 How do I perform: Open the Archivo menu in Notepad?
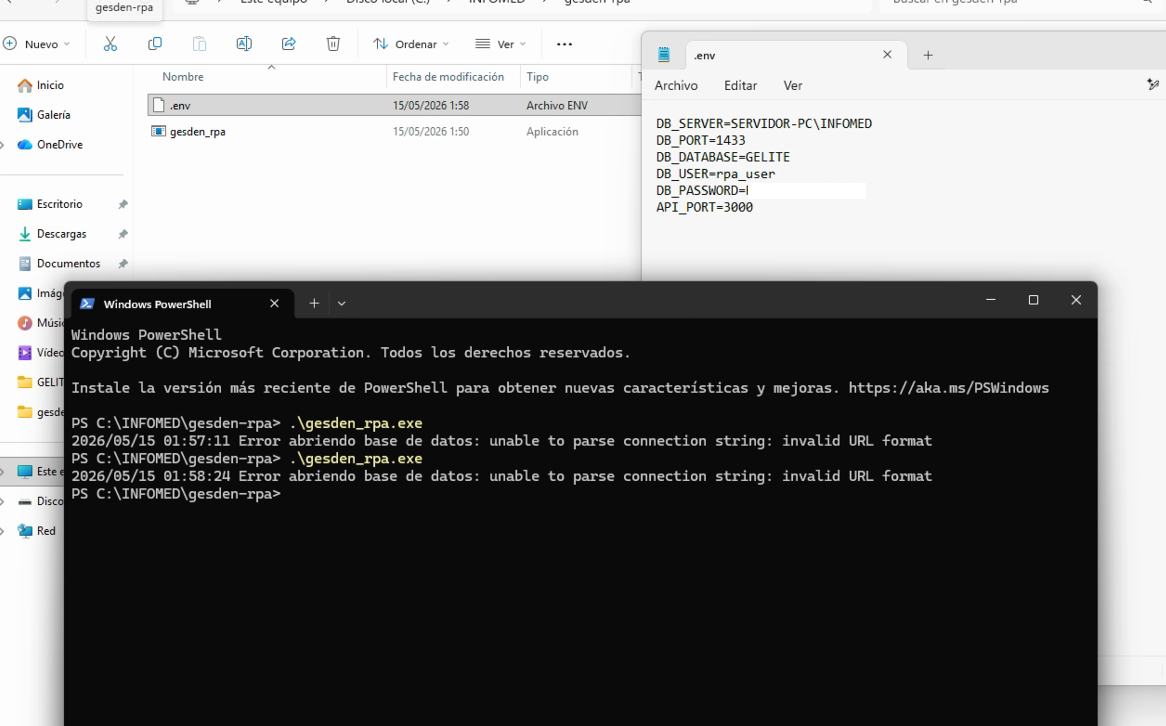coord(676,86)
